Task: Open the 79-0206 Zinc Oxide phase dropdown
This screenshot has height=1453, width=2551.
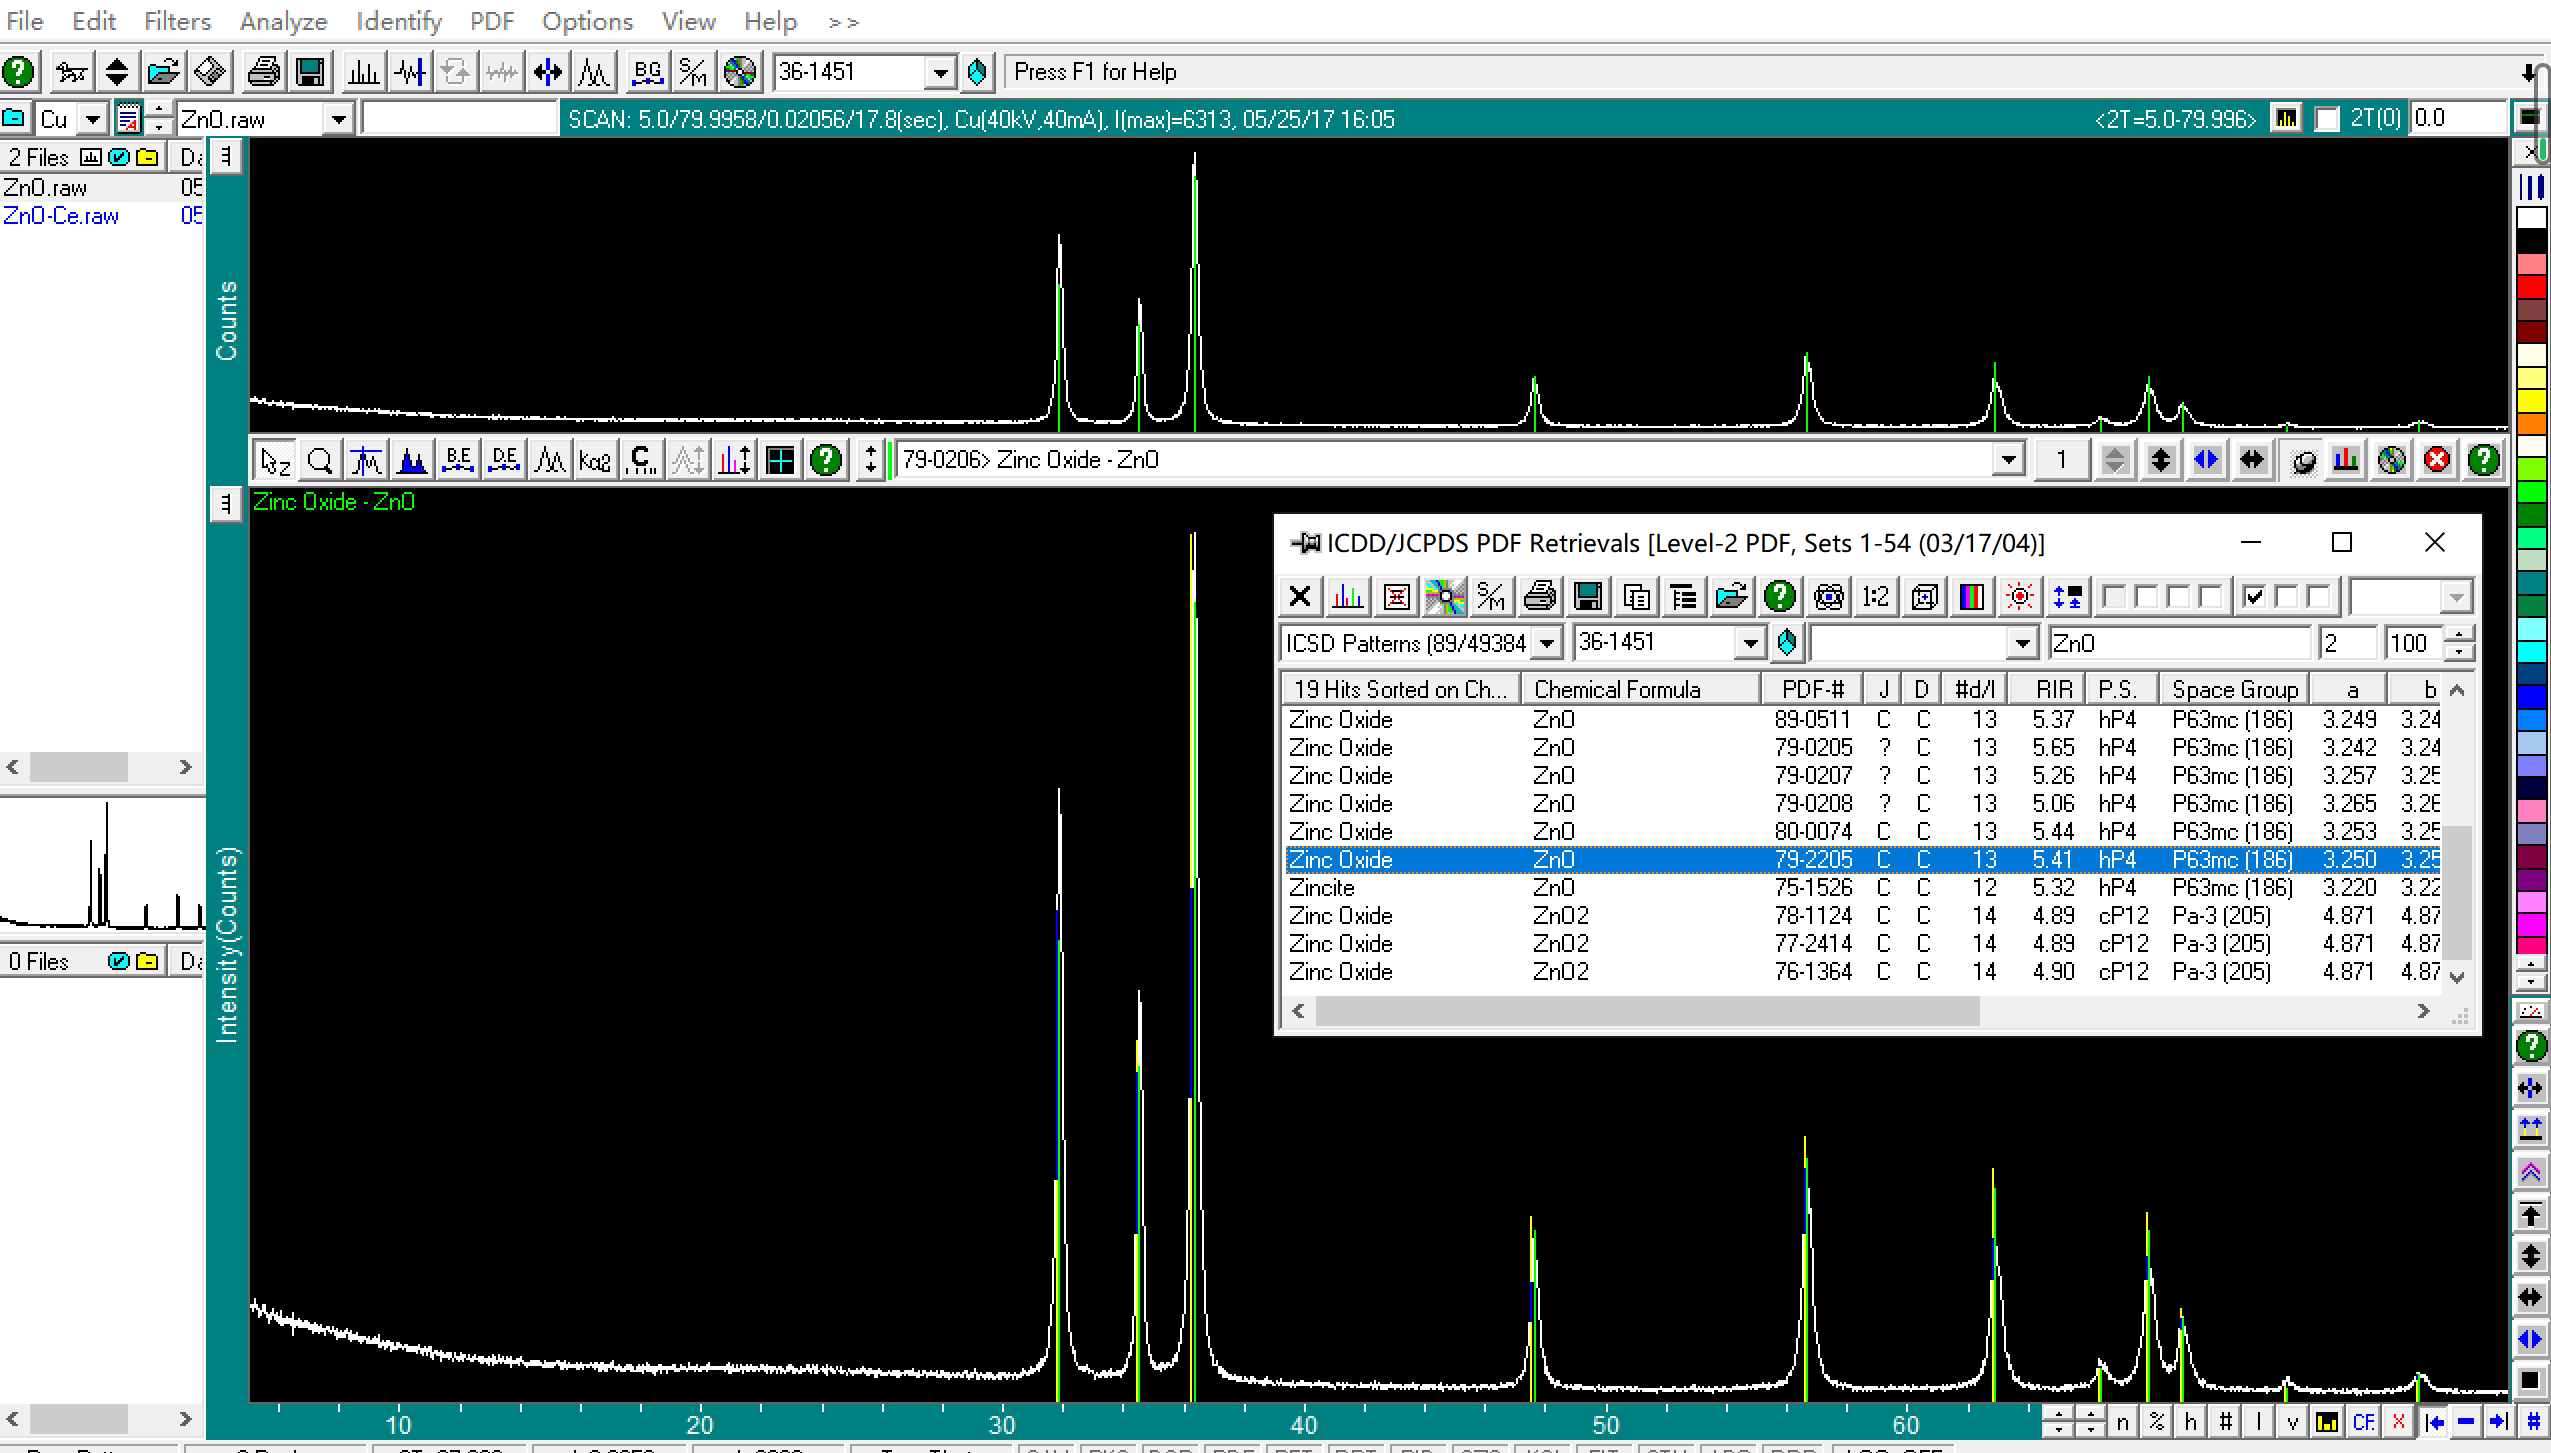Action: (x=2007, y=460)
